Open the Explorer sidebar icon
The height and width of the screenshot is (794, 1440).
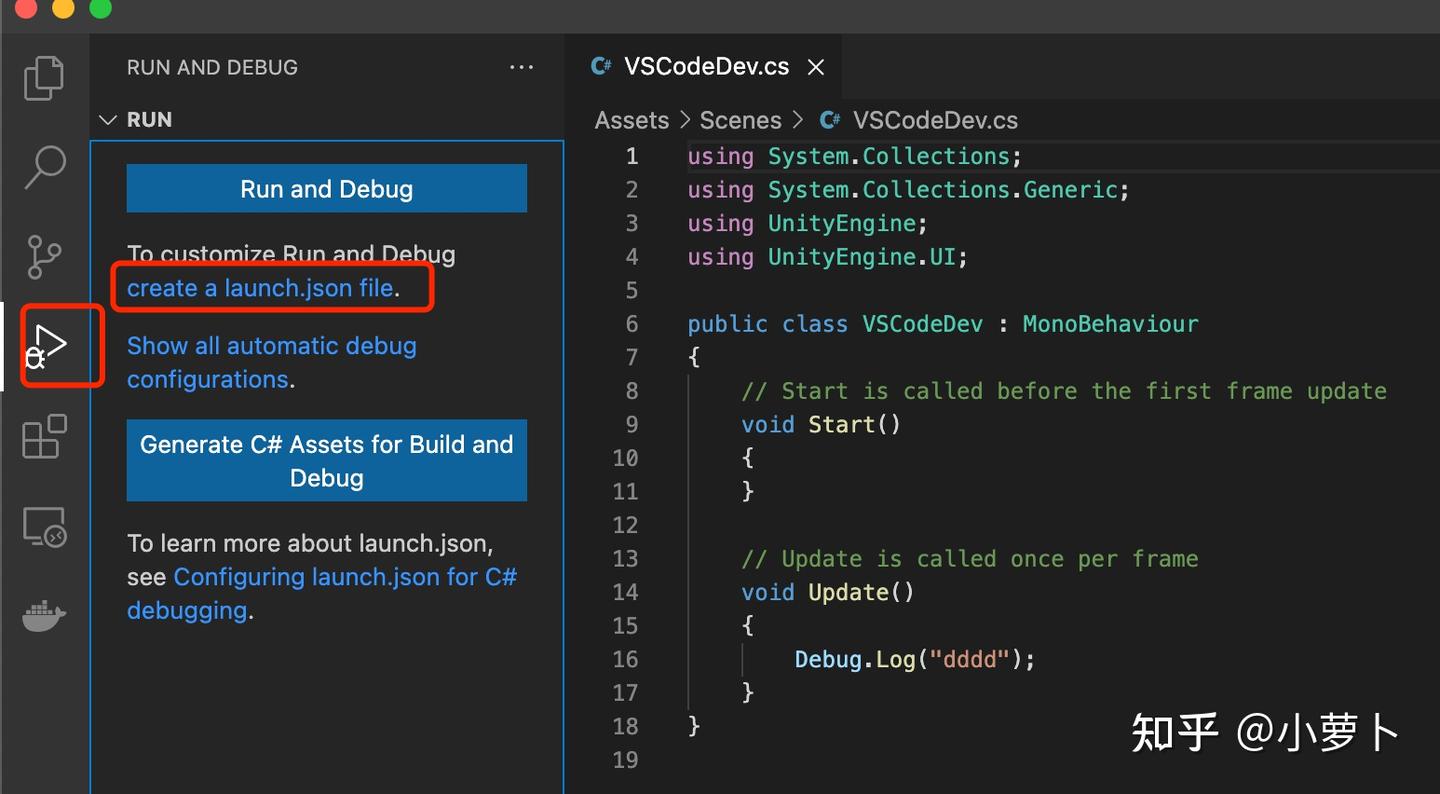[x=44, y=78]
